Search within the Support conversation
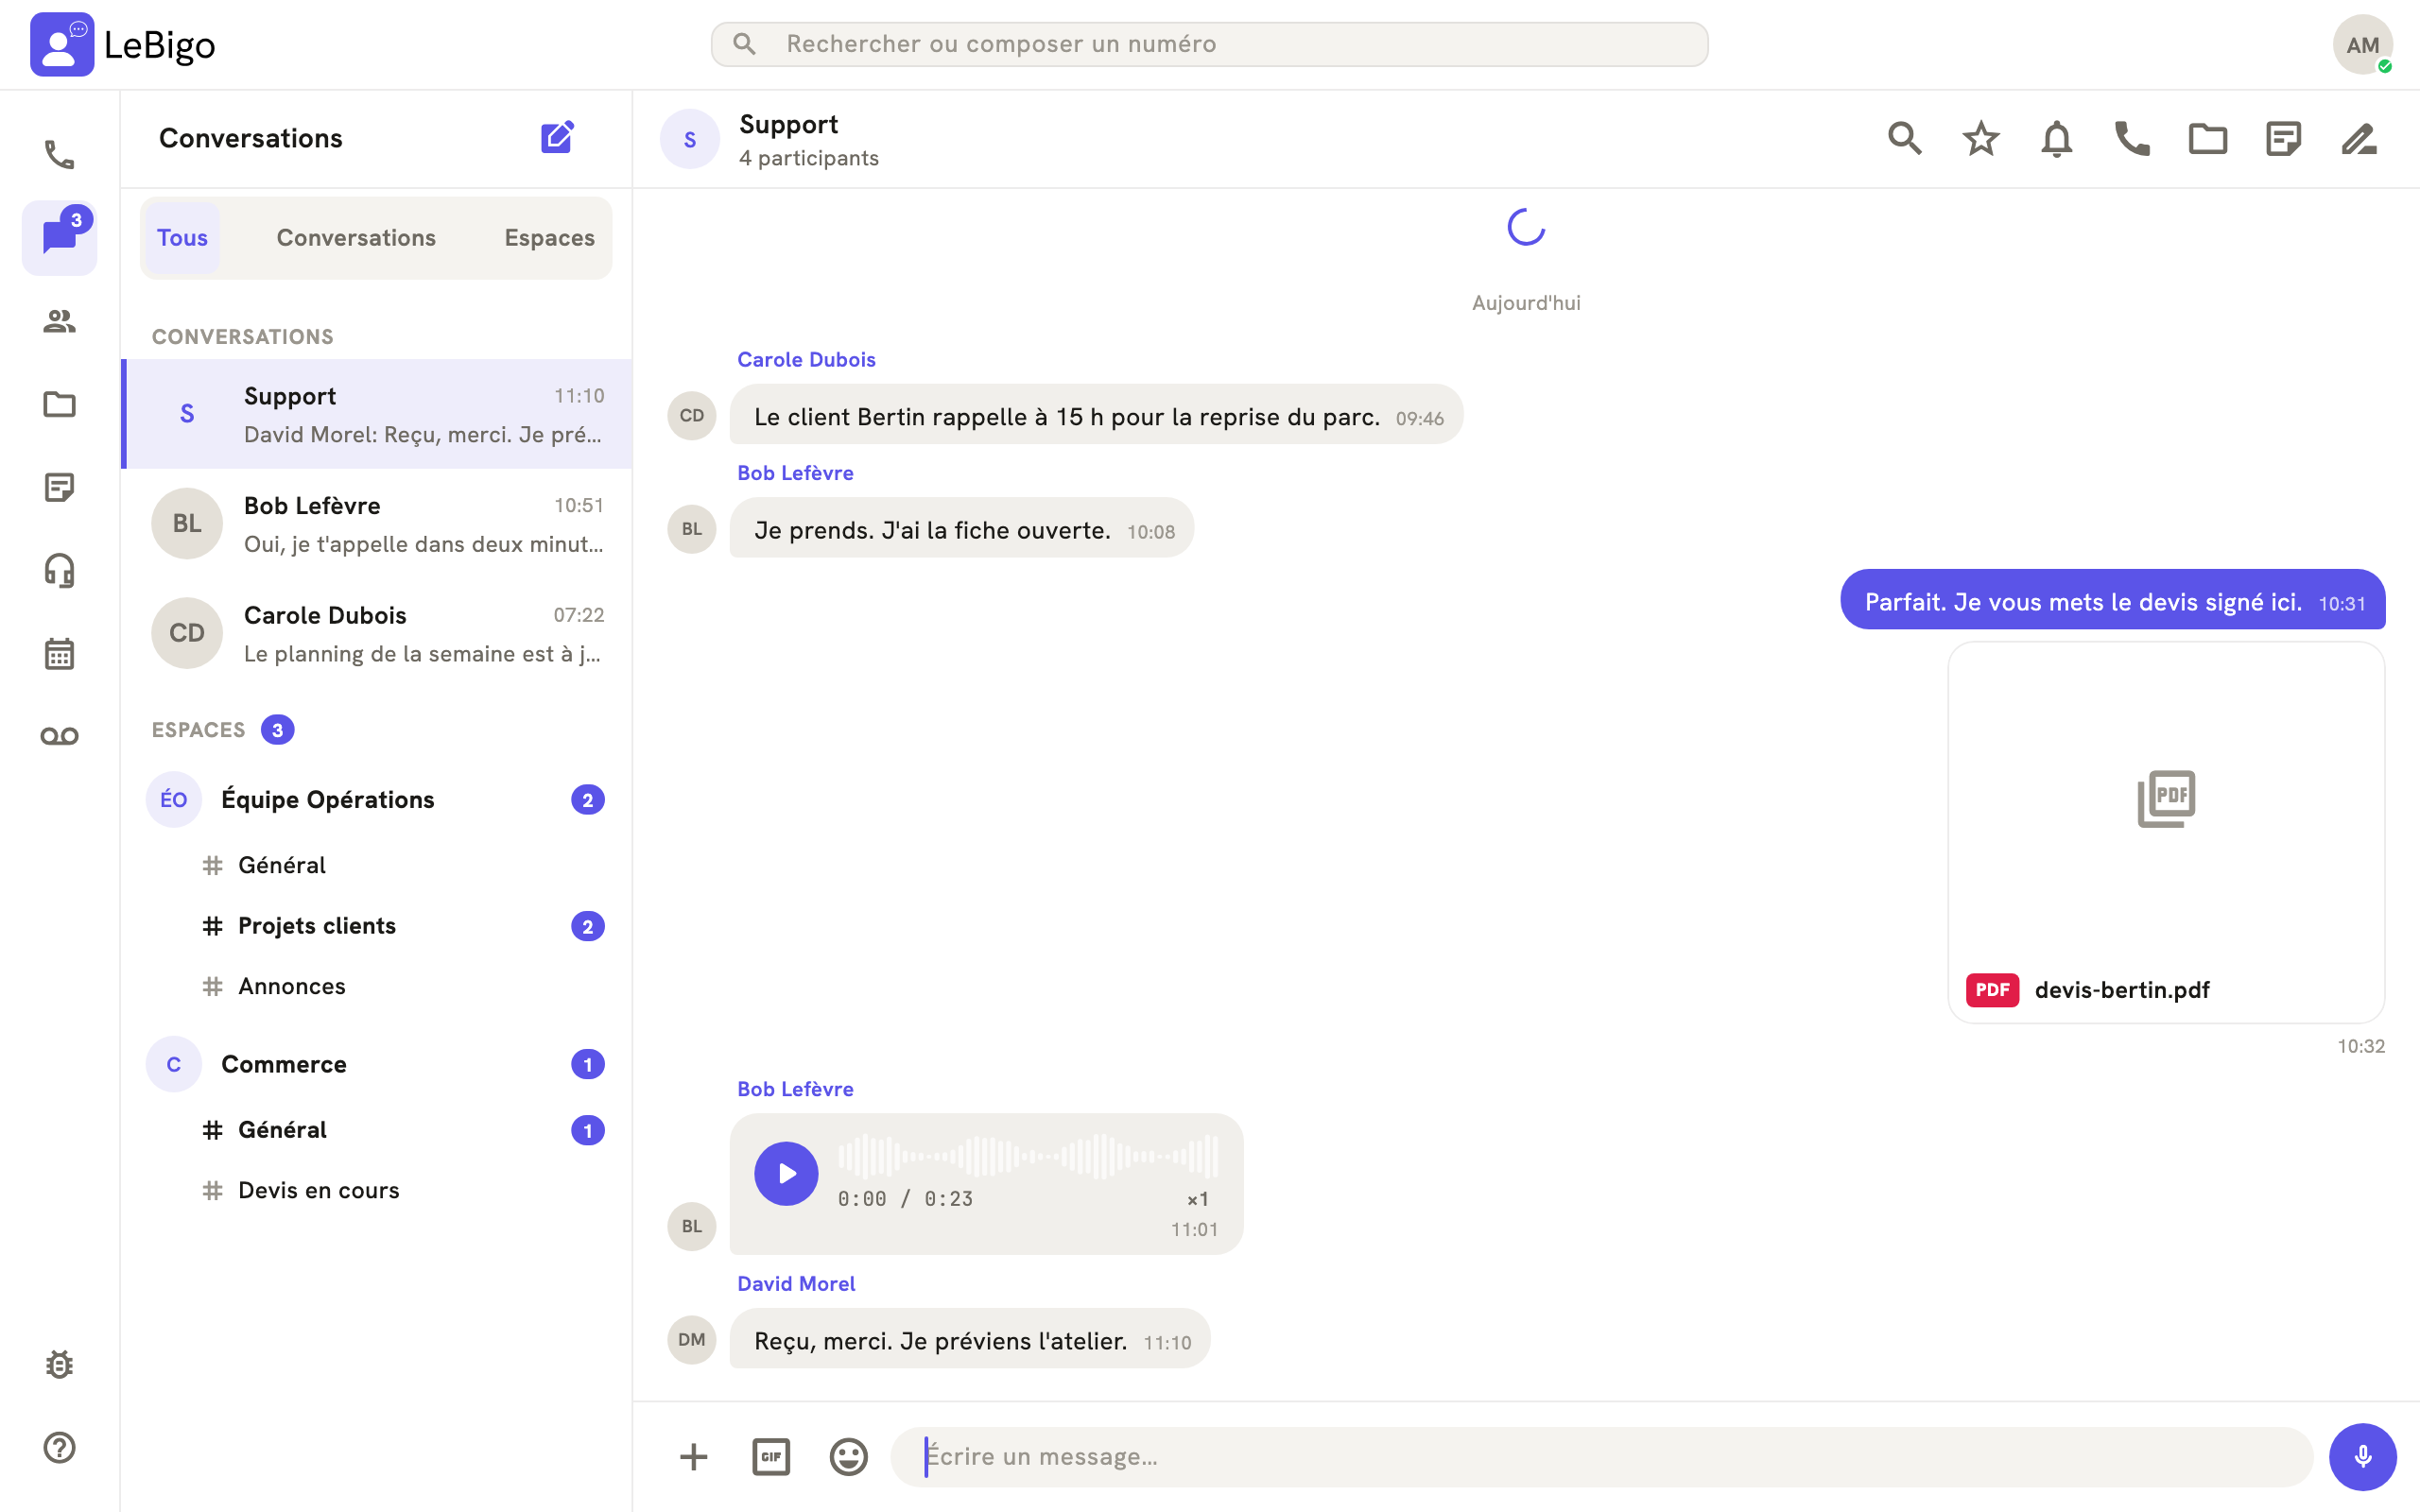This screenshot has height=1512, width=2420. click(x=1904, y=138)
